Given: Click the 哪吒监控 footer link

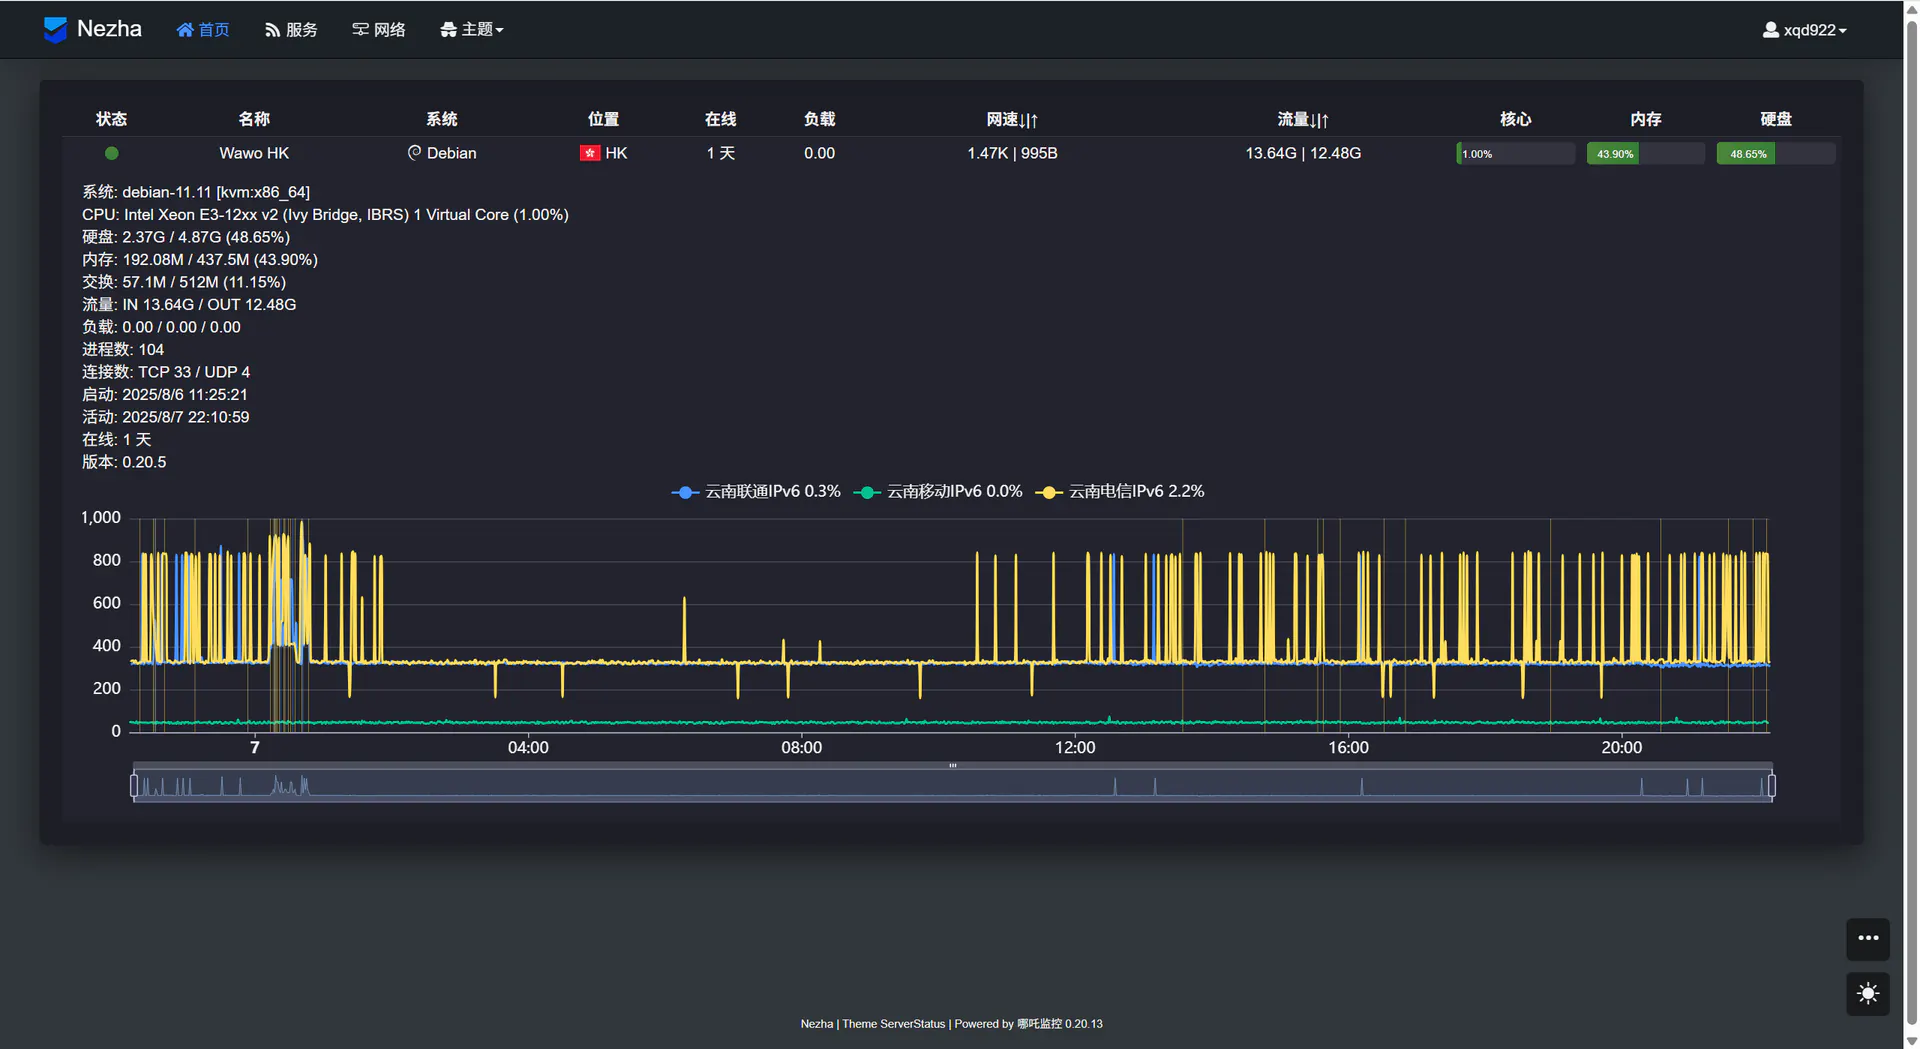Looking at the screenshot, I should point(1039,1024).
